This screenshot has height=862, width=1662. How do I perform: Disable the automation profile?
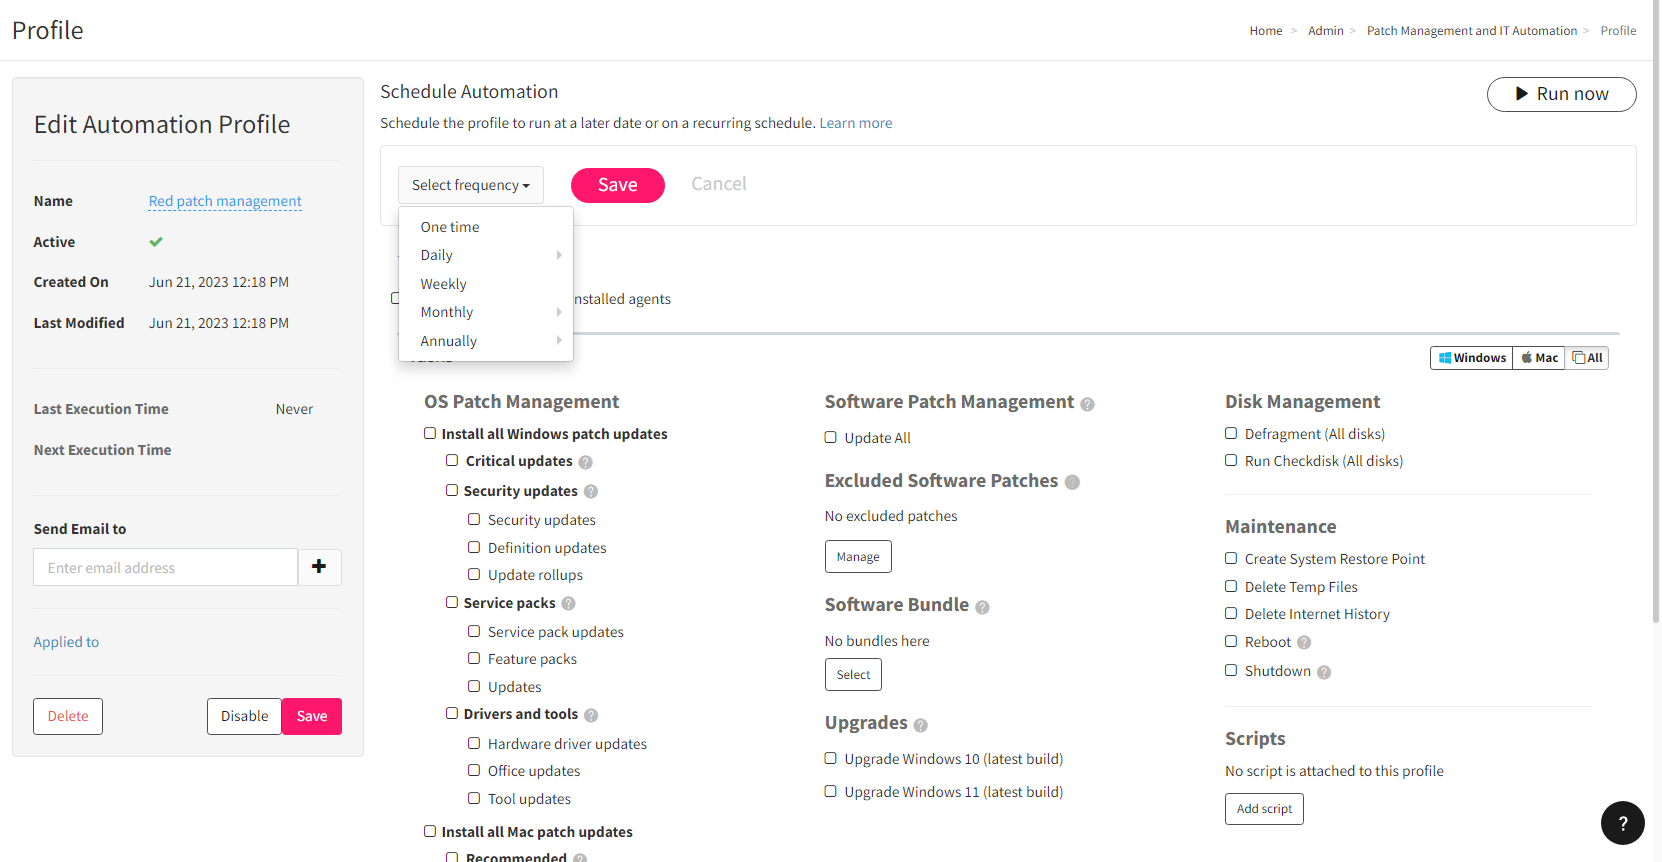244,716
